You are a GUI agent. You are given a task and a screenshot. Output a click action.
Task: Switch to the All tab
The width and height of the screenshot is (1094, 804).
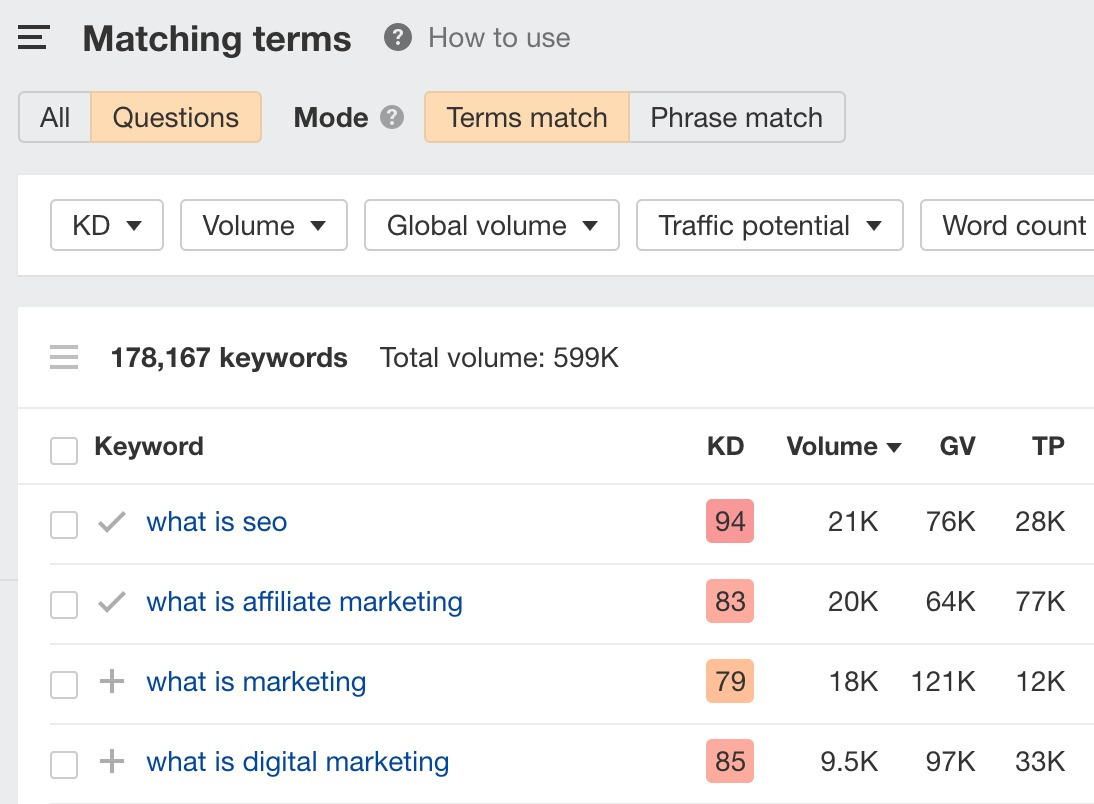point(55,118)
